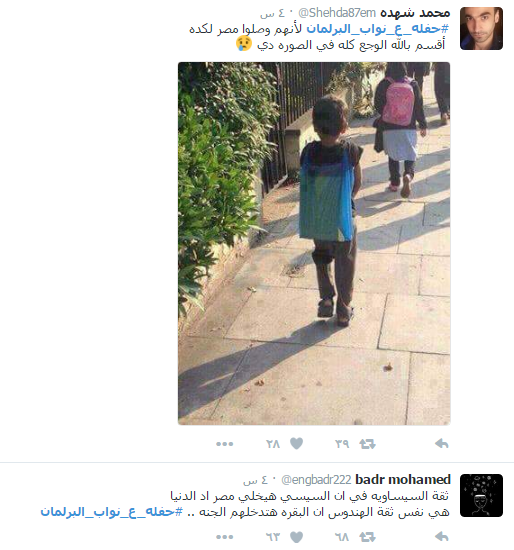Open the hashtag in badr mohamed's tweet
Image resolution: width=514 pixels, height=550 pixels.
coord(112,512)
